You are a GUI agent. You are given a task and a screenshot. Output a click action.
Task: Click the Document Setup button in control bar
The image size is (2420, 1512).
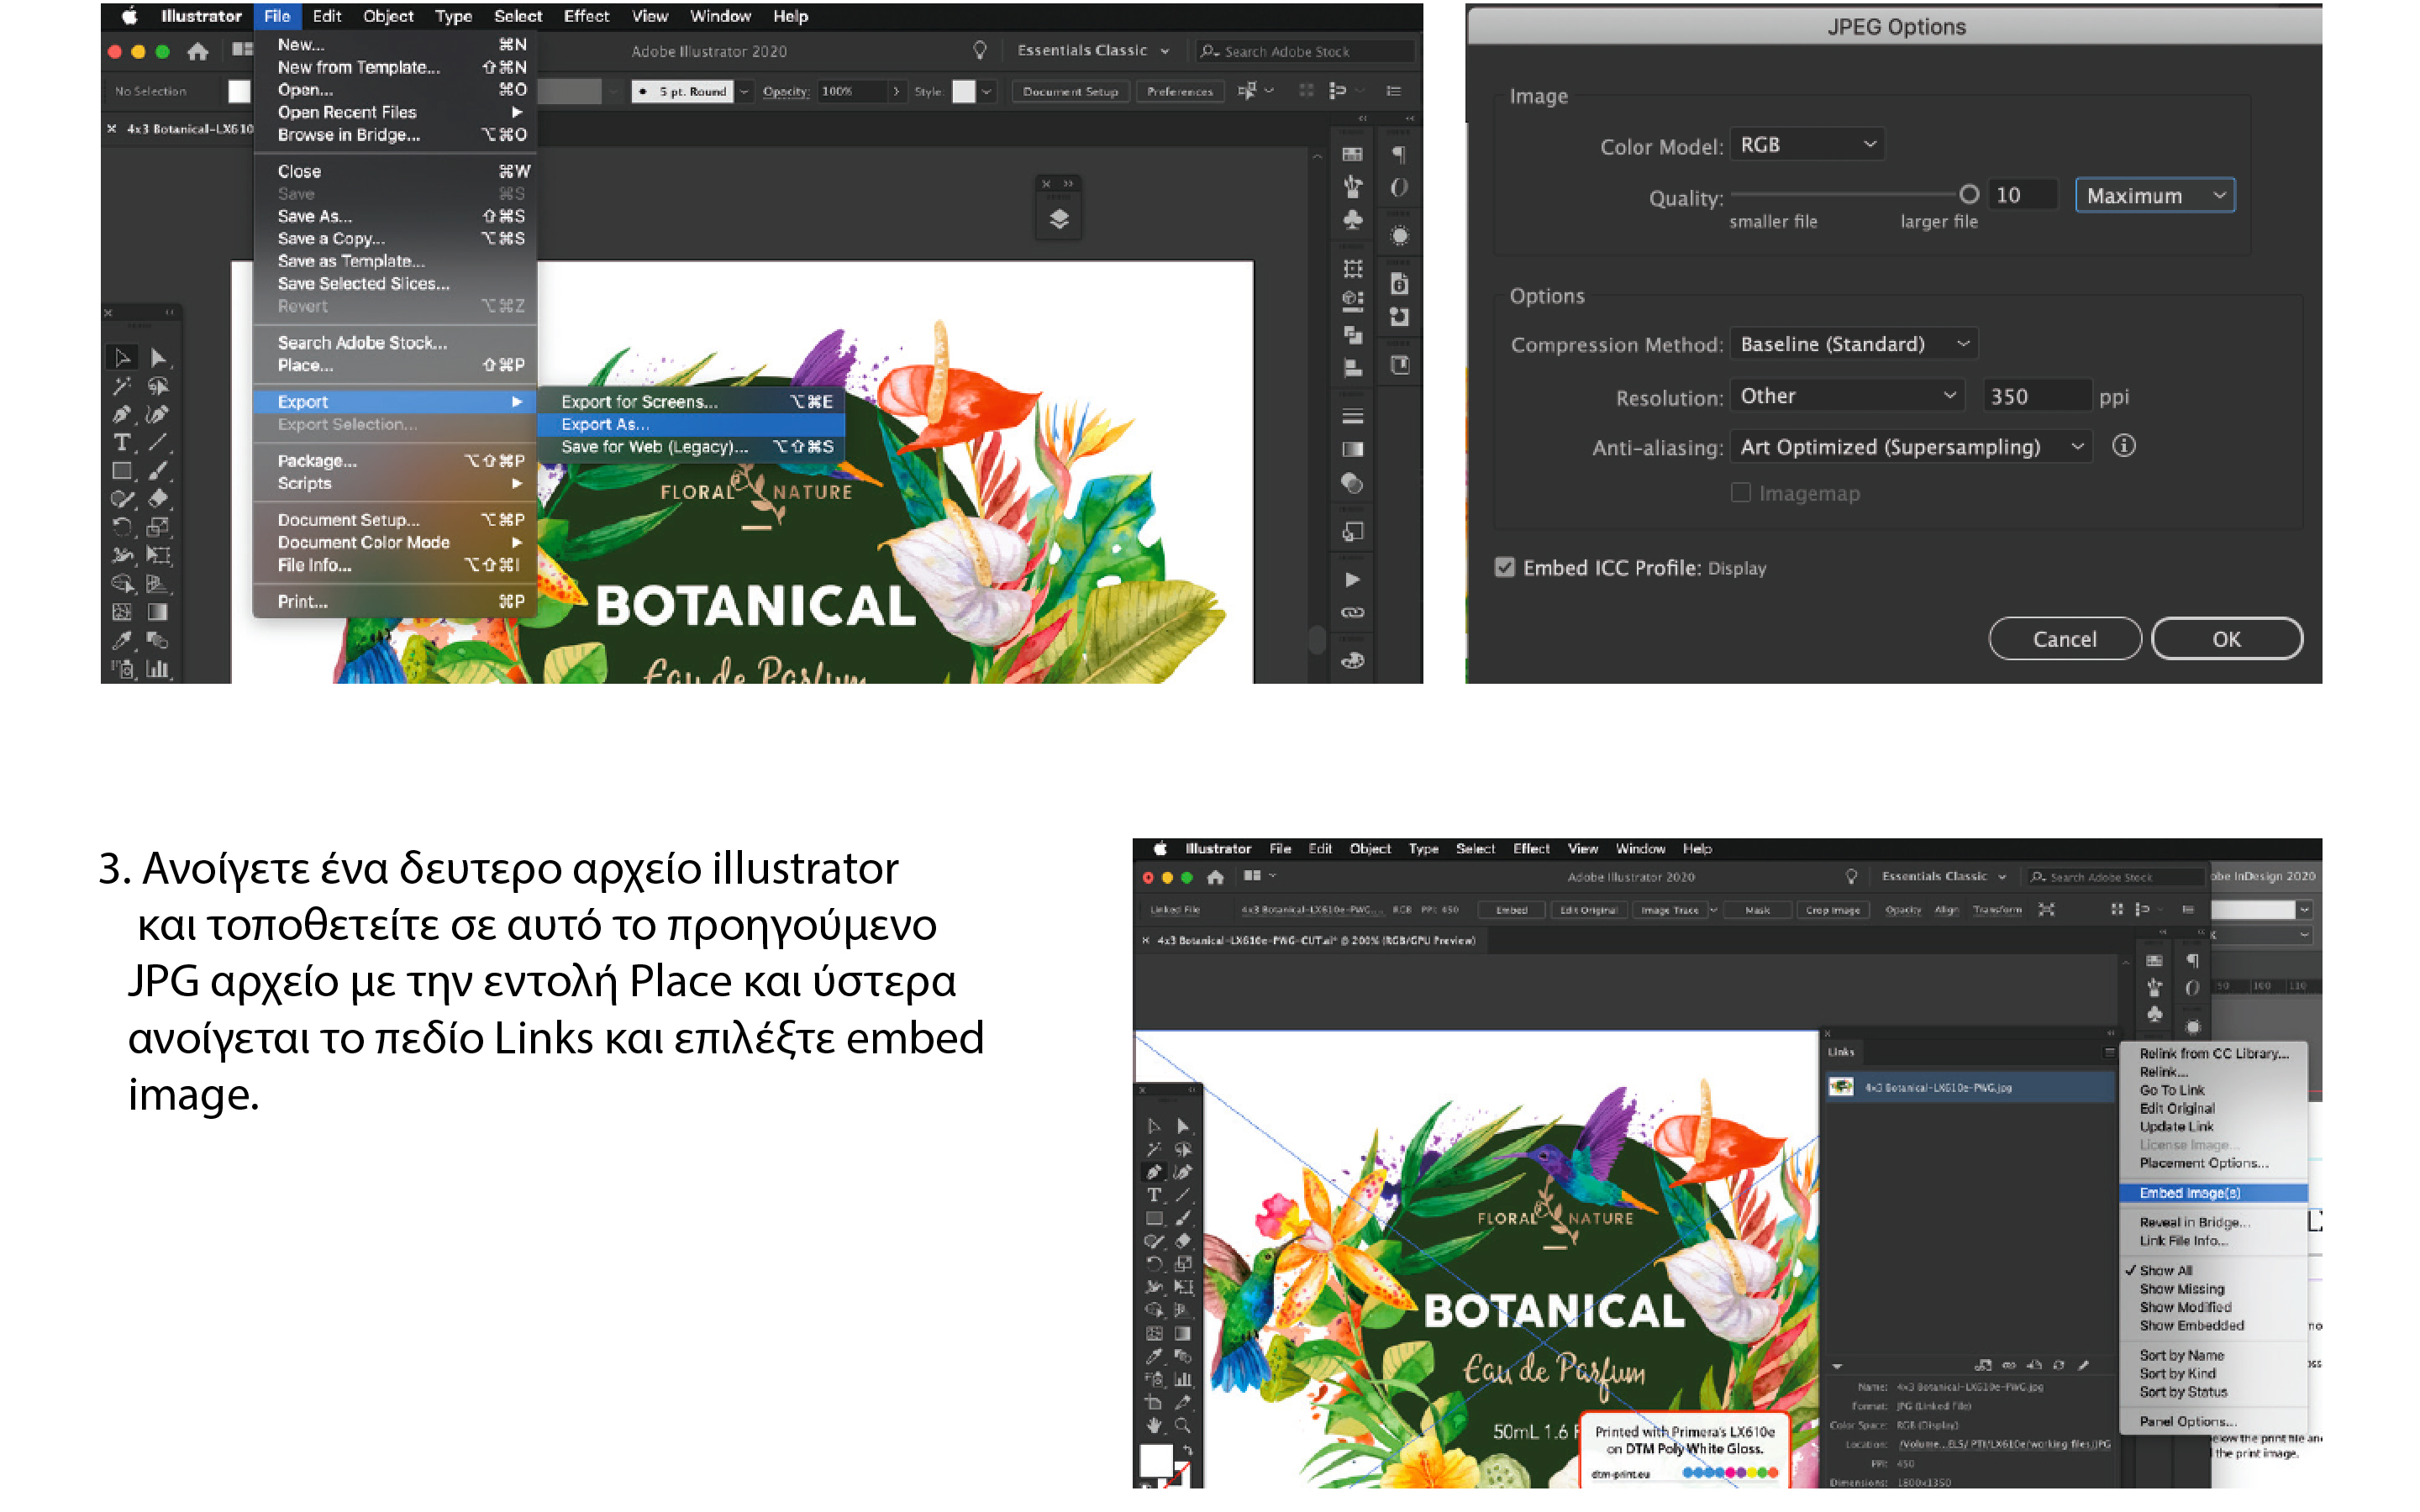tap(1070, 91)
